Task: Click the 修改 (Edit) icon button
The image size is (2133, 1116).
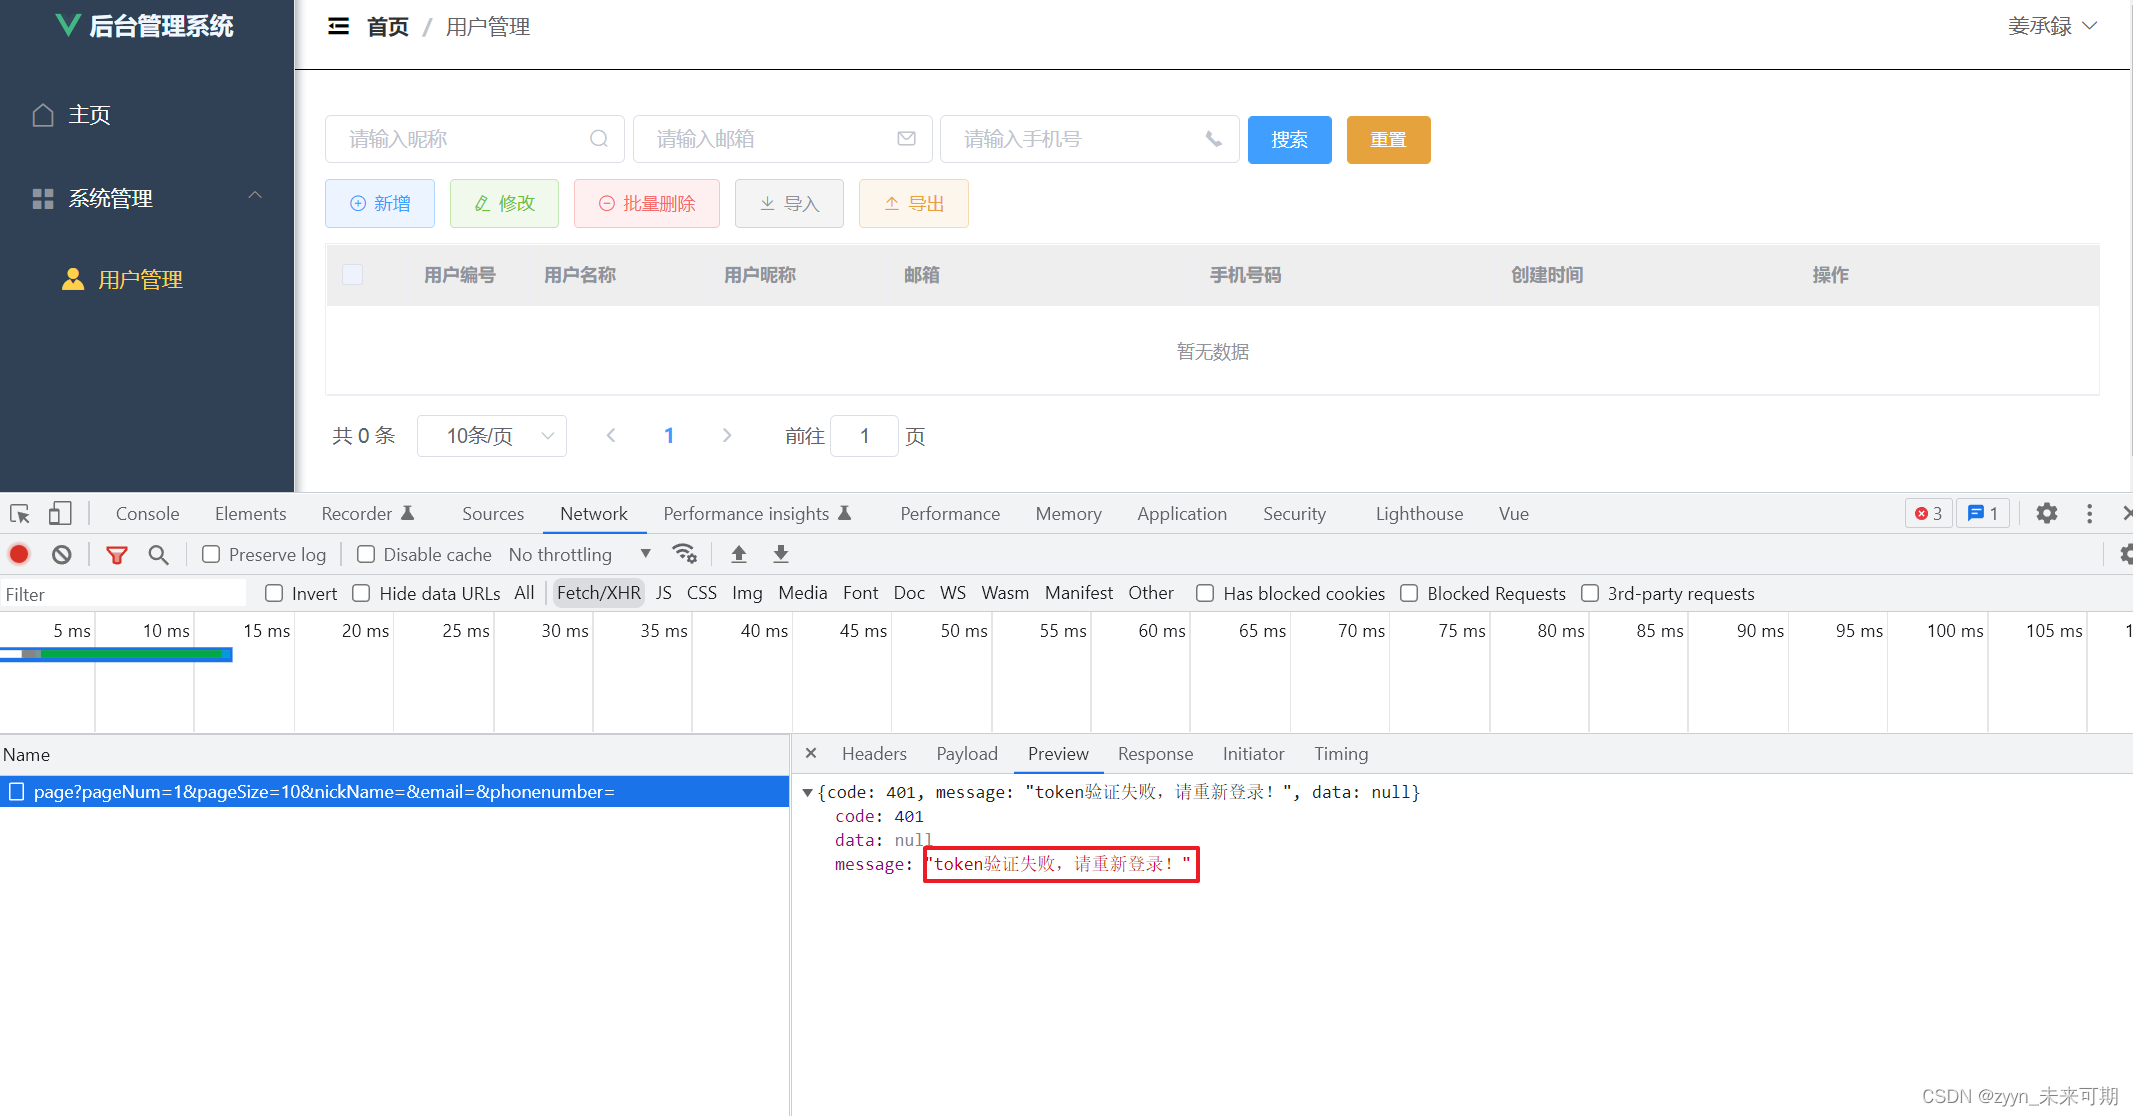Action: pos(504,205)
